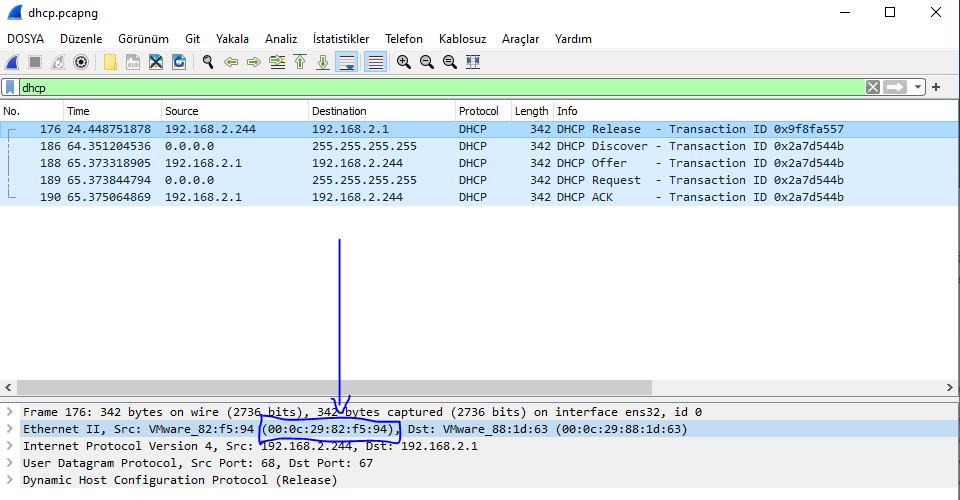Open the DOSYA menu

[x=26, y=39]
